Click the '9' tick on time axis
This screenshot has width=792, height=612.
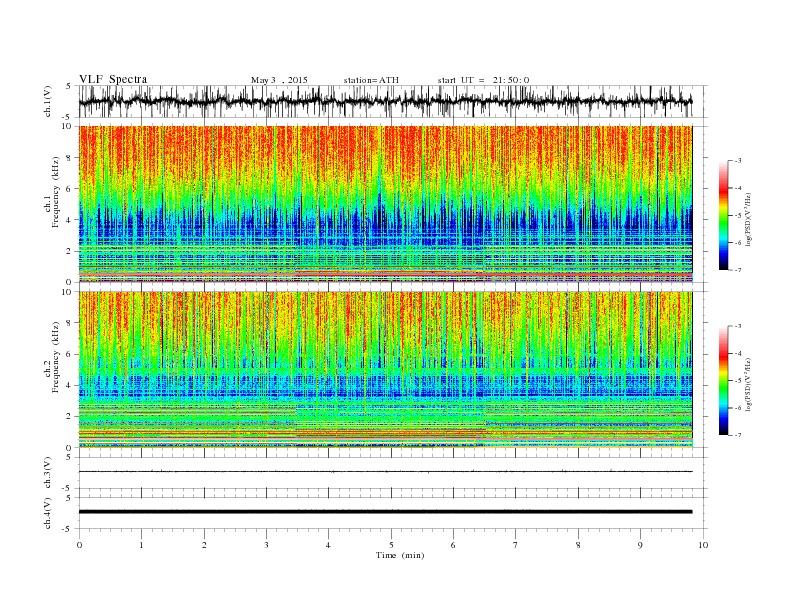point(640,545)
